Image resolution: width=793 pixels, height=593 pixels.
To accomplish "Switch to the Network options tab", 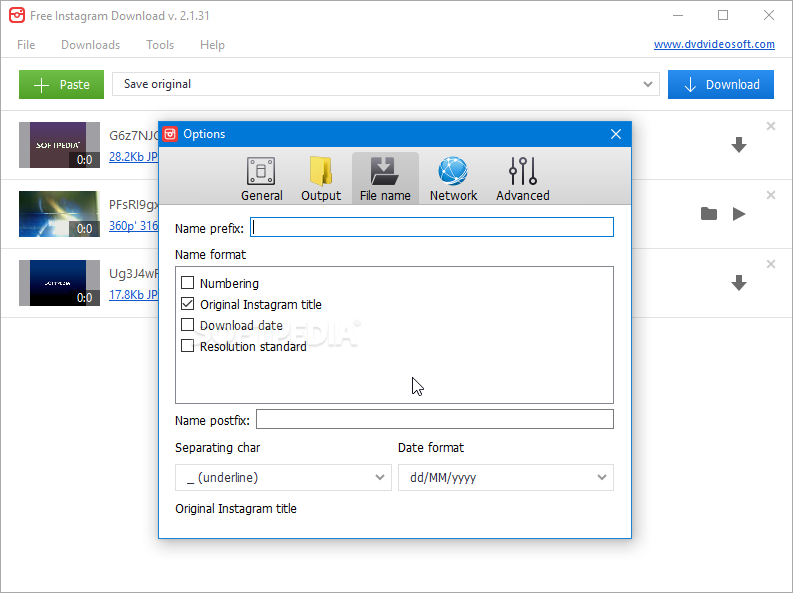I will tap(453, 178).
